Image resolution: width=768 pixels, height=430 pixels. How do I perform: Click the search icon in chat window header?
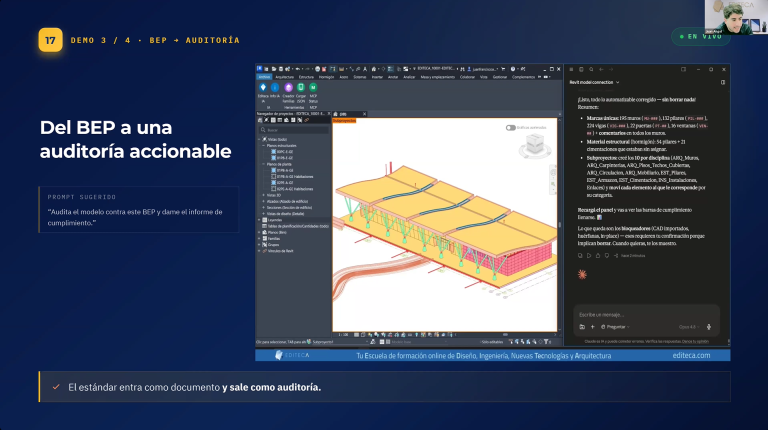point(591,69)
